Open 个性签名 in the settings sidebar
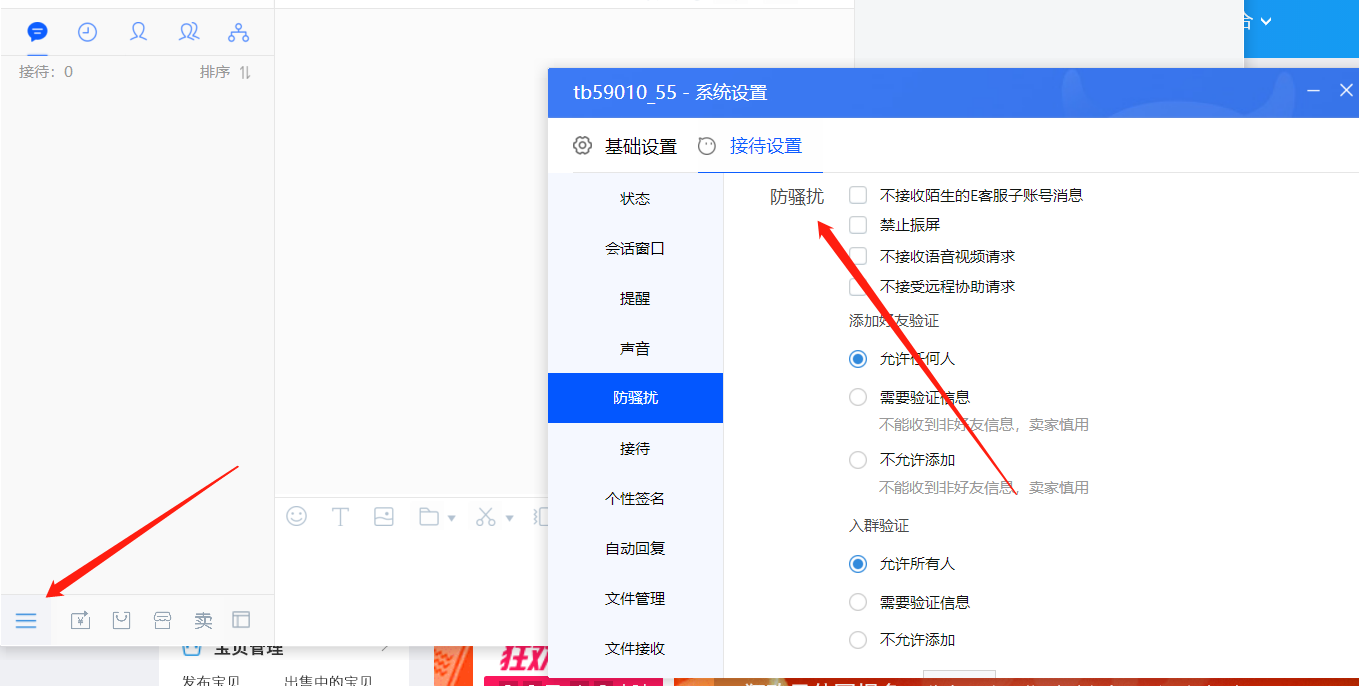 pyautogui.click(x=635, y=498)
